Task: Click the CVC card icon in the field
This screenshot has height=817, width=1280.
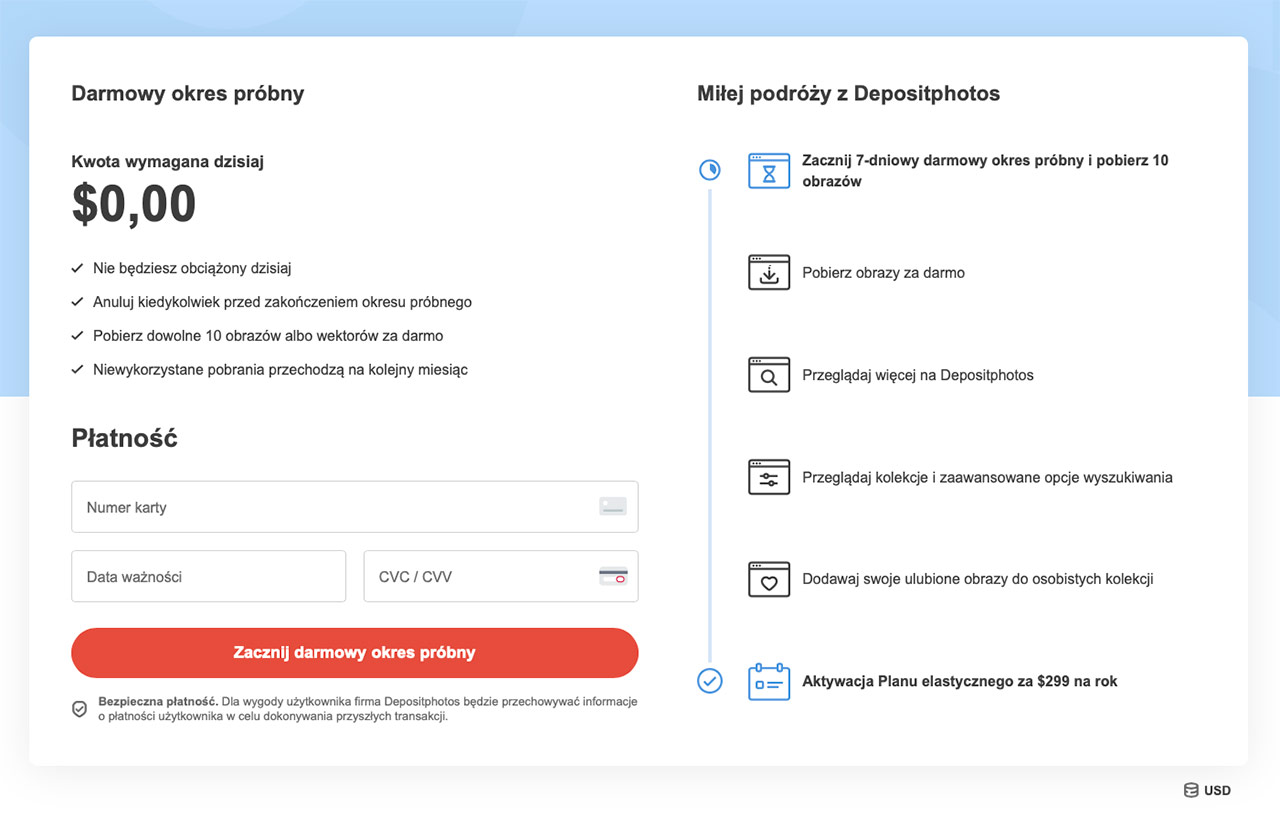Action: click(612, 577)
